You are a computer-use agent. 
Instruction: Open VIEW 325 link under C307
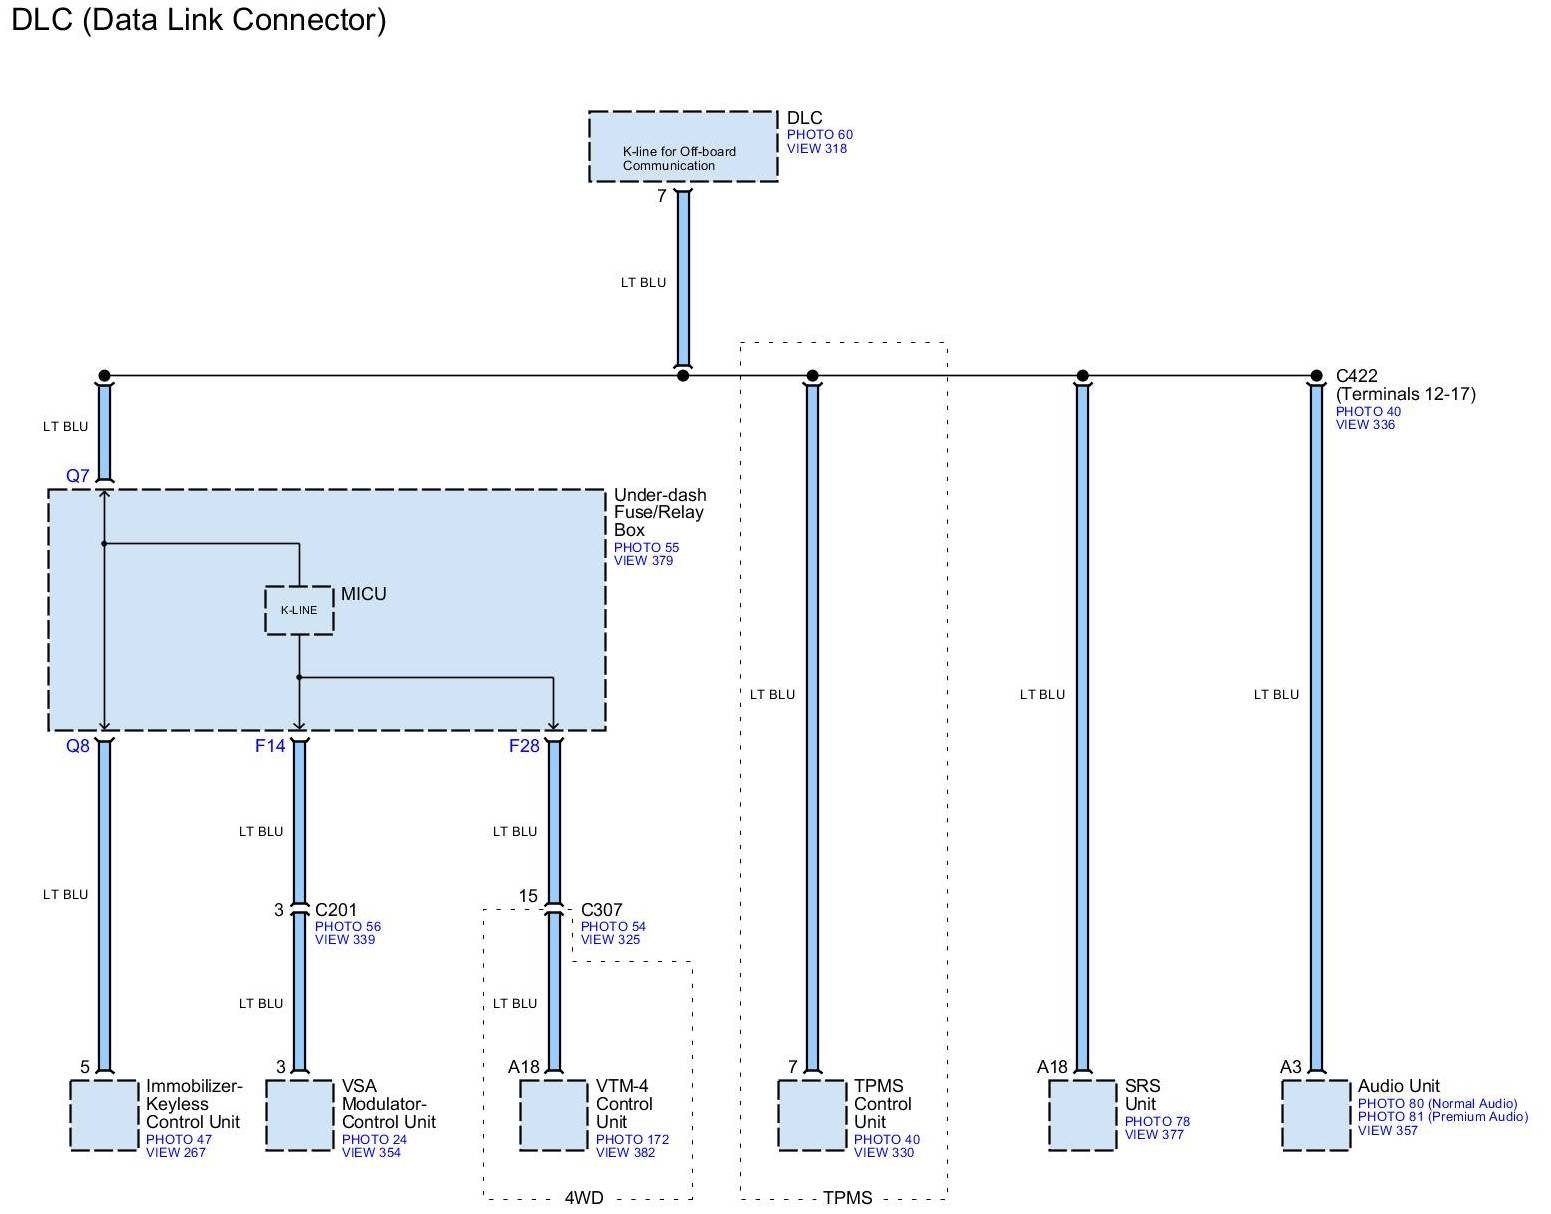point(610,940)
